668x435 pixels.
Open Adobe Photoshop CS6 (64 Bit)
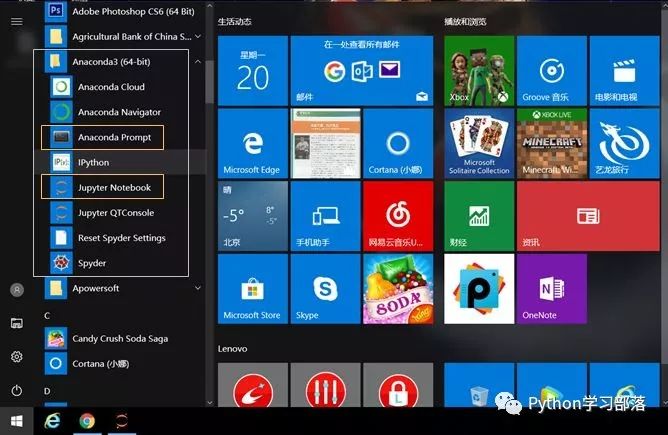coord(120,12)
